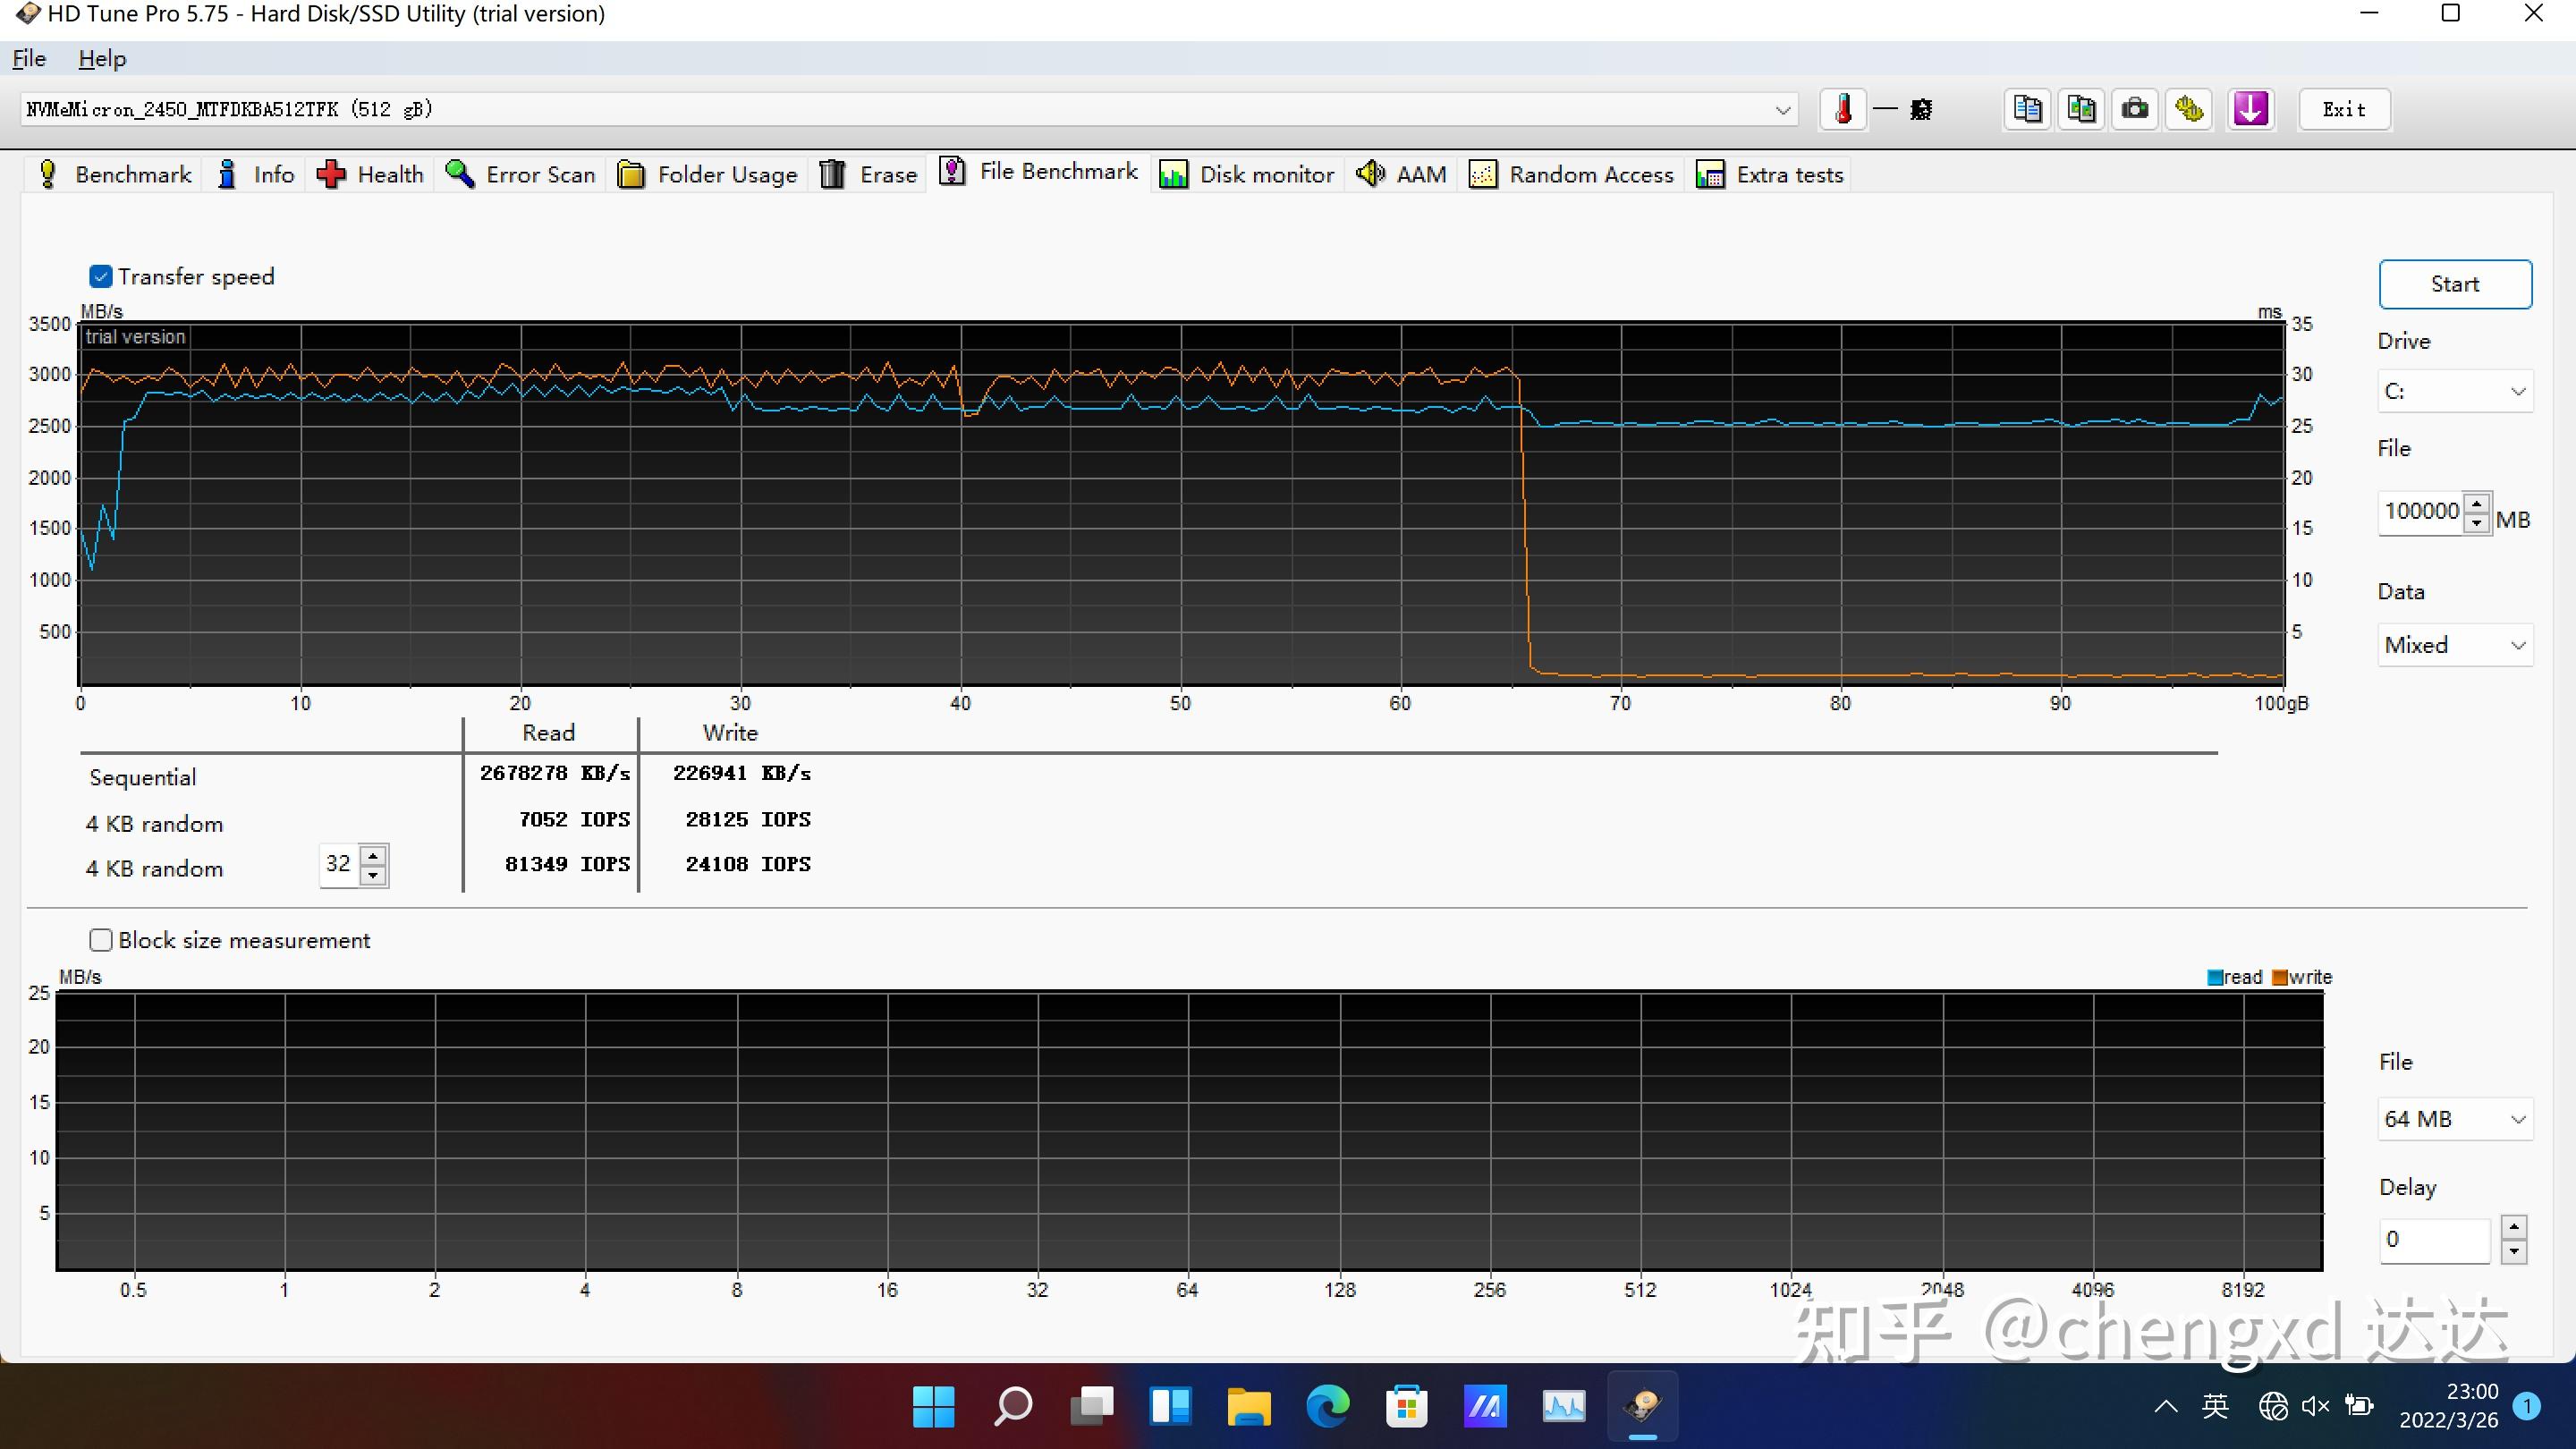Enable Block size measurement checkbox
2576x1449 pixels.
101,939
